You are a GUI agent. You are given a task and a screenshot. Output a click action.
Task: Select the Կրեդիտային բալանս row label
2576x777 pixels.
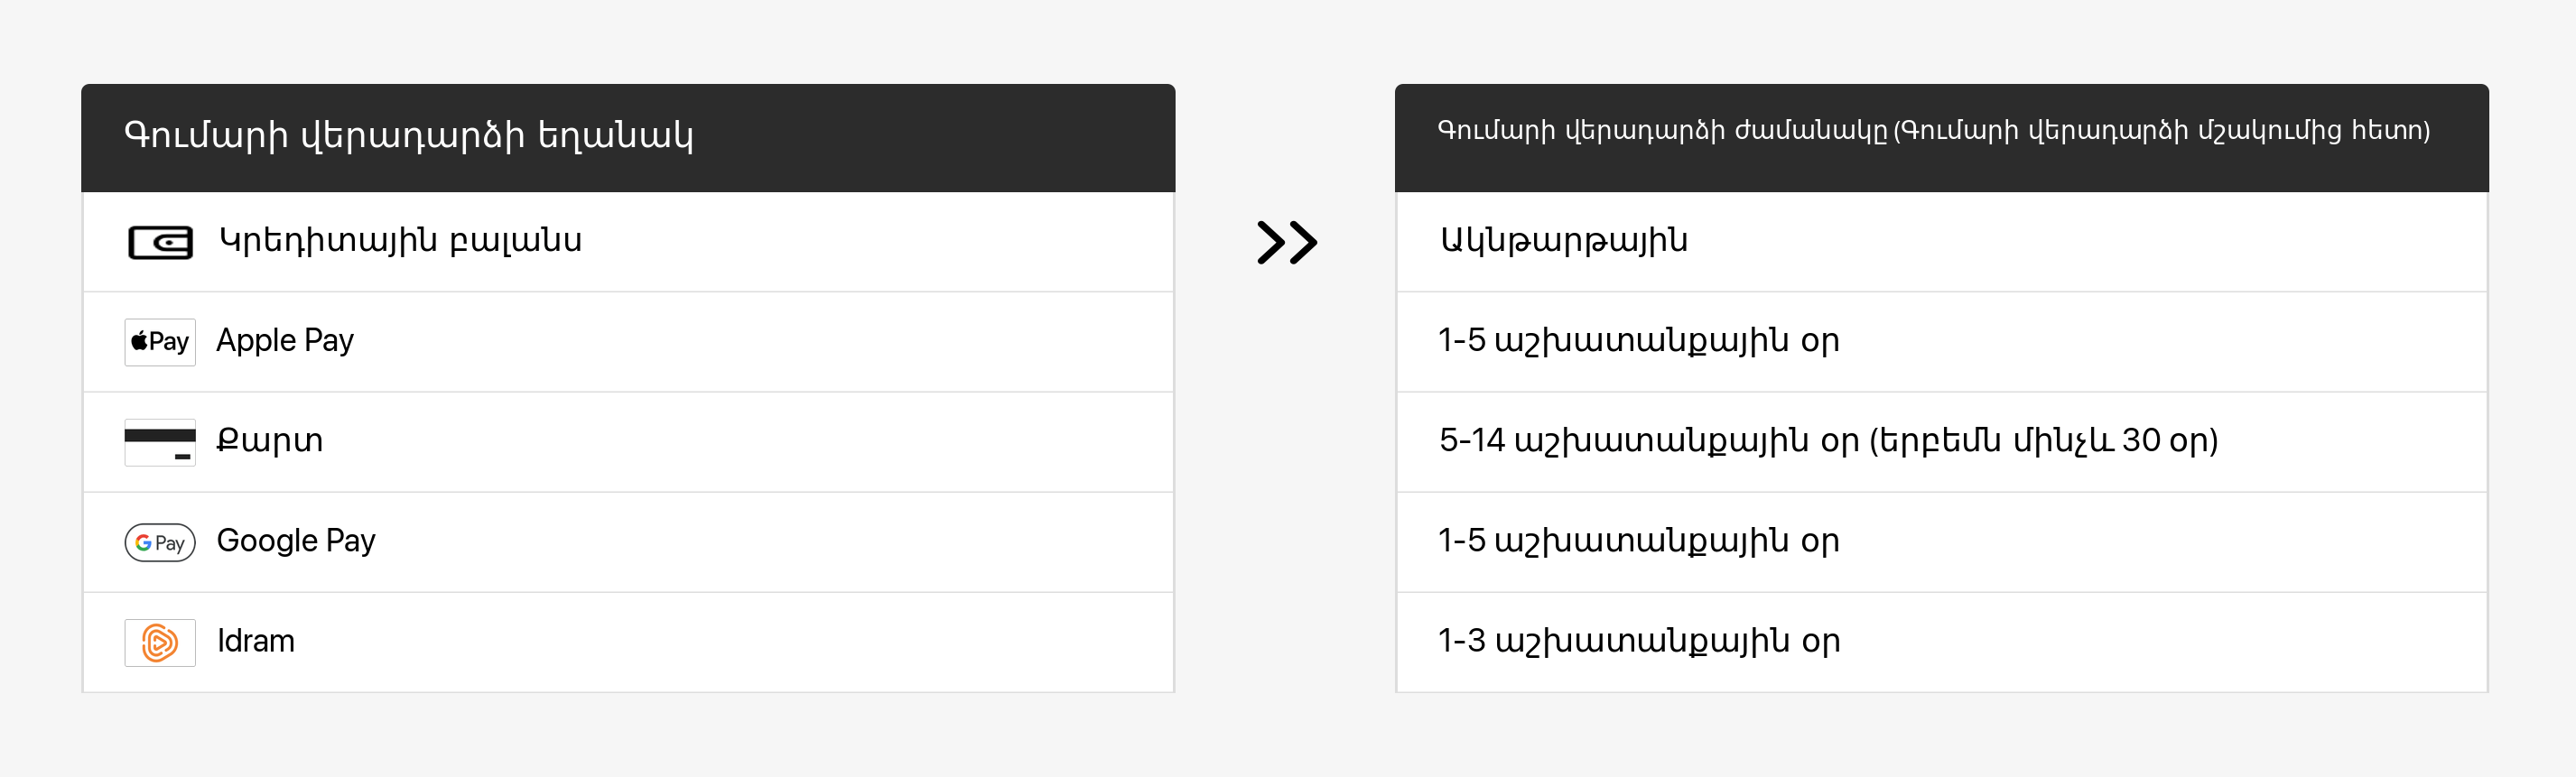[400, 241]
